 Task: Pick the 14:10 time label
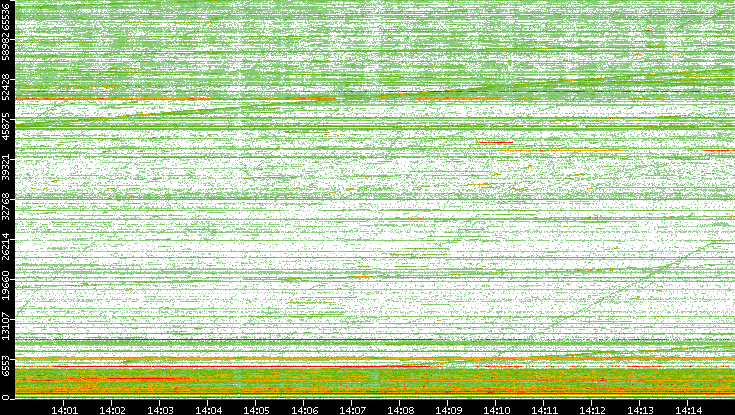coord(496,410)
